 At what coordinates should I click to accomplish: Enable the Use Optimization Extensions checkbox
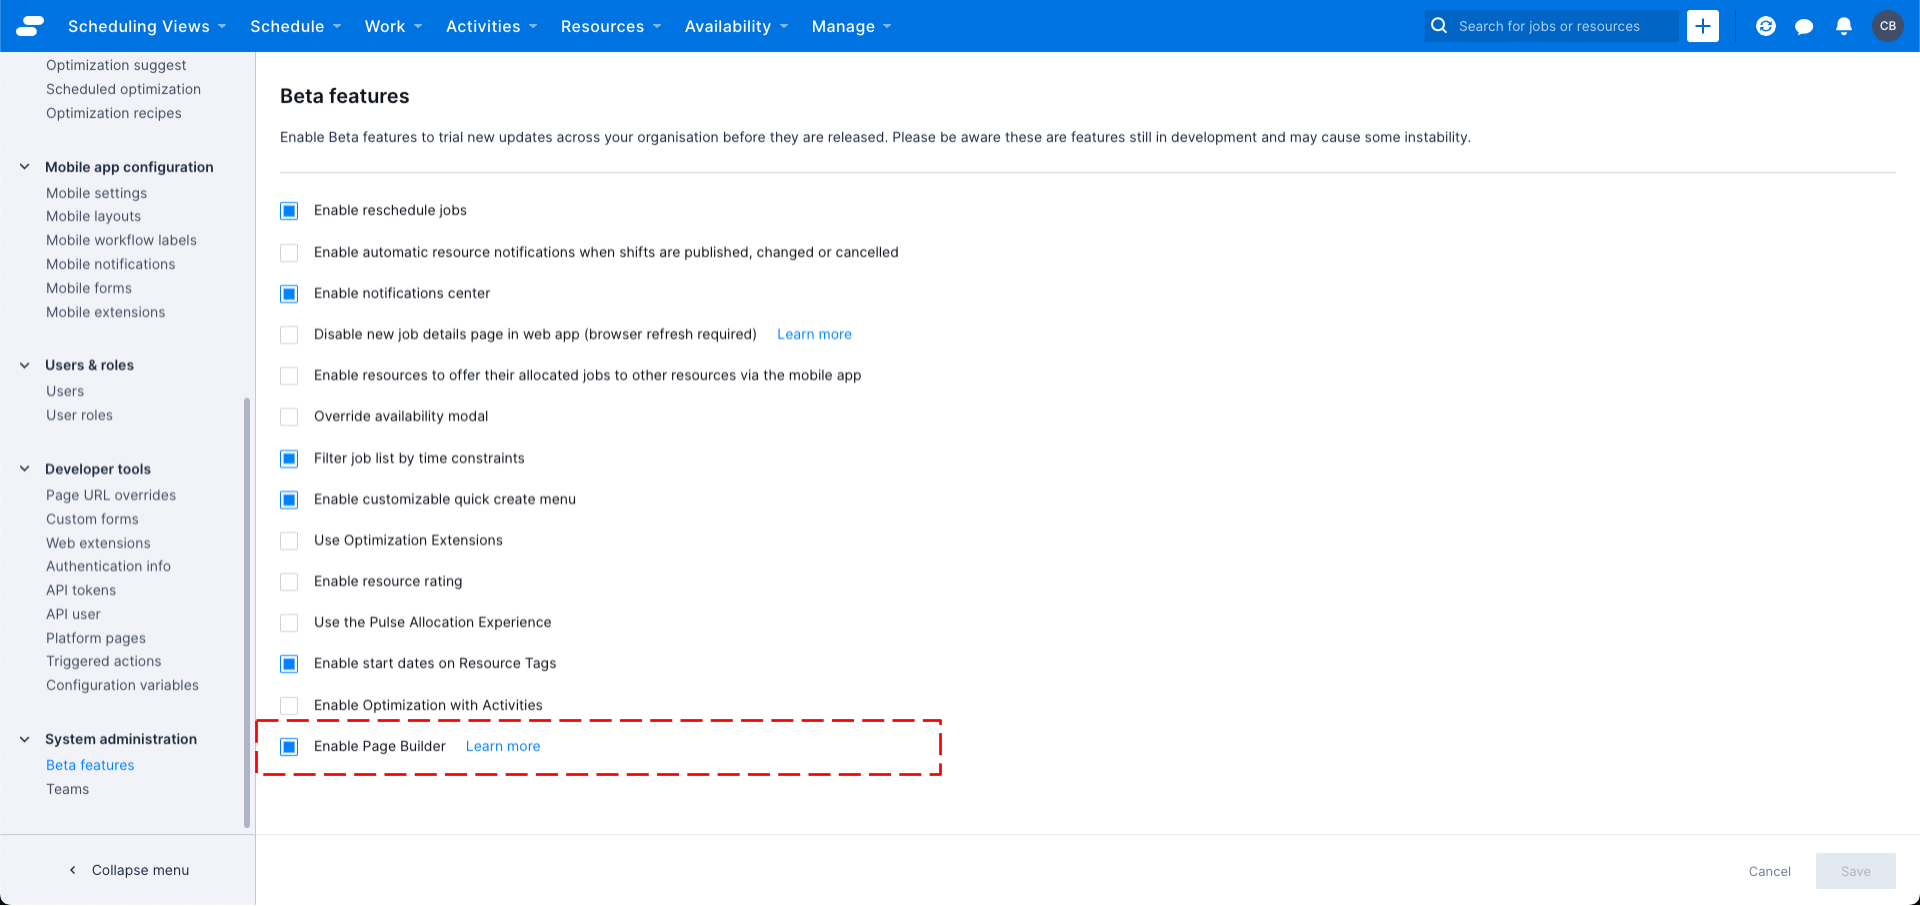click(289, 540)
